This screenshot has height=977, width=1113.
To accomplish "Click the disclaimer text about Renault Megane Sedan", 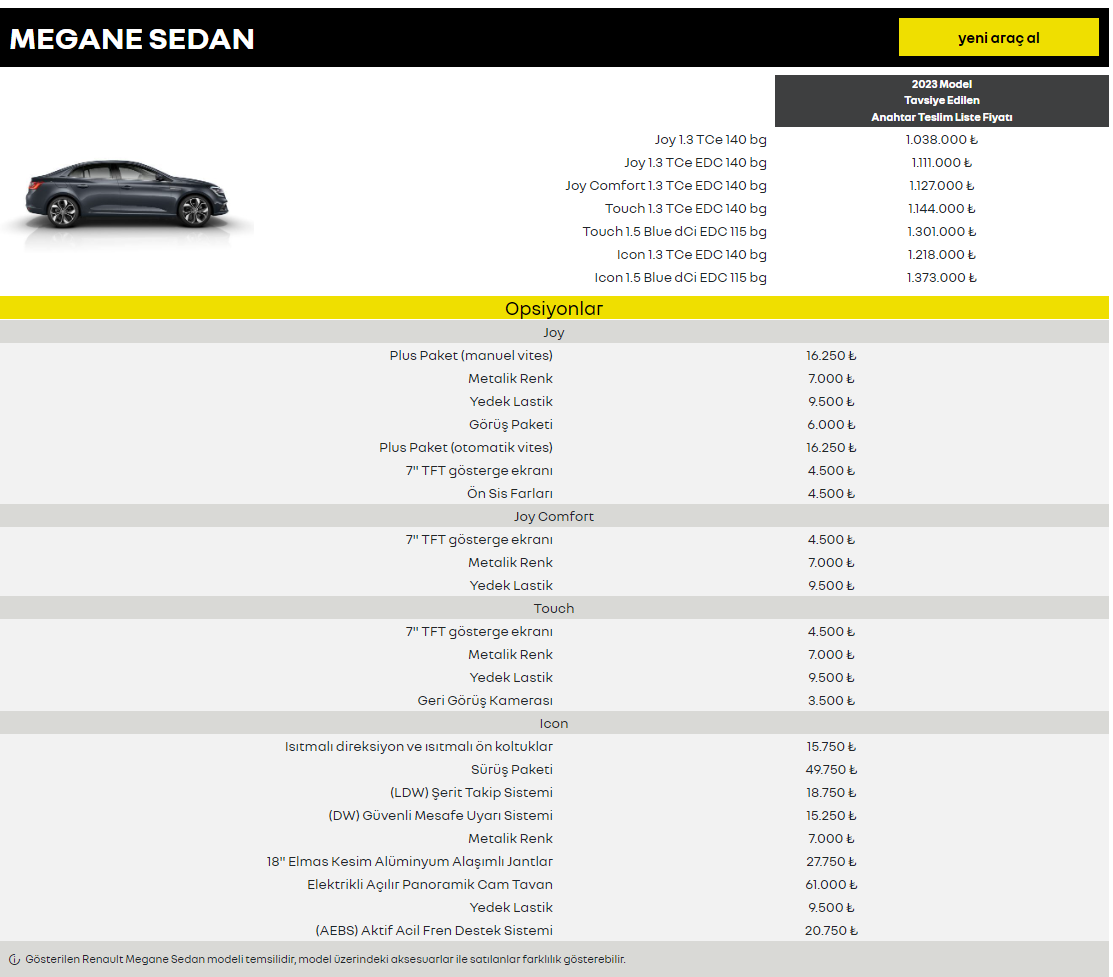I will [325, 959].
